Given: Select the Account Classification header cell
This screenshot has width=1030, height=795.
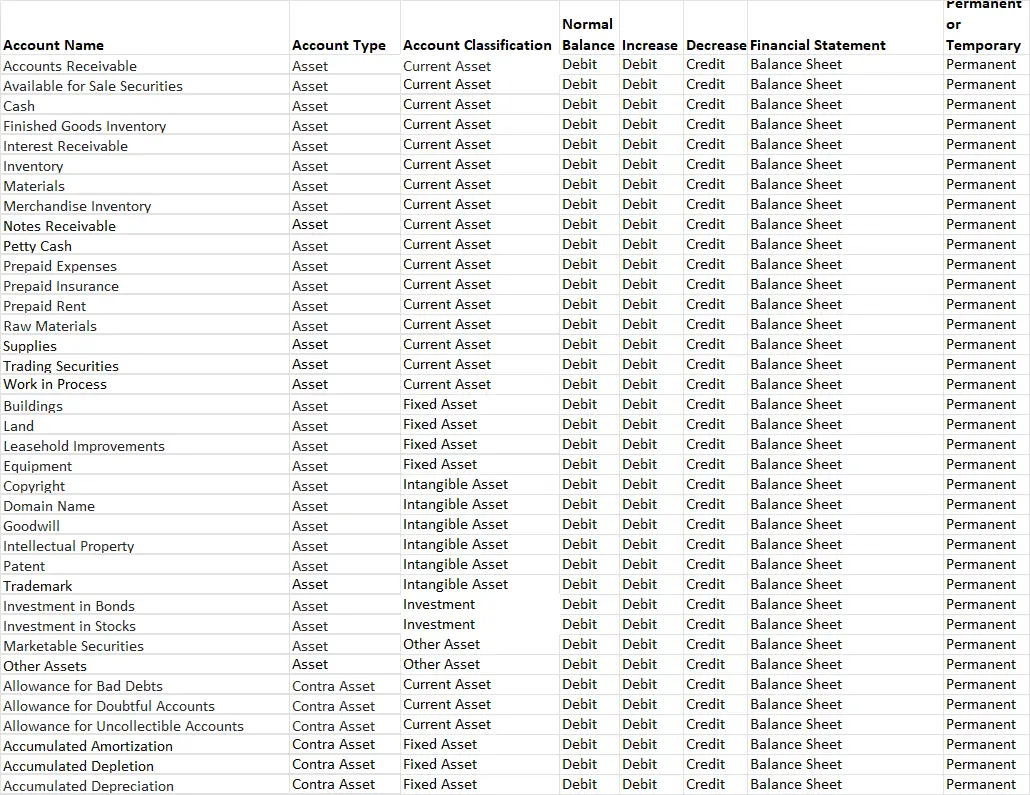Looking at the screenshot, I should click(477, 45).
